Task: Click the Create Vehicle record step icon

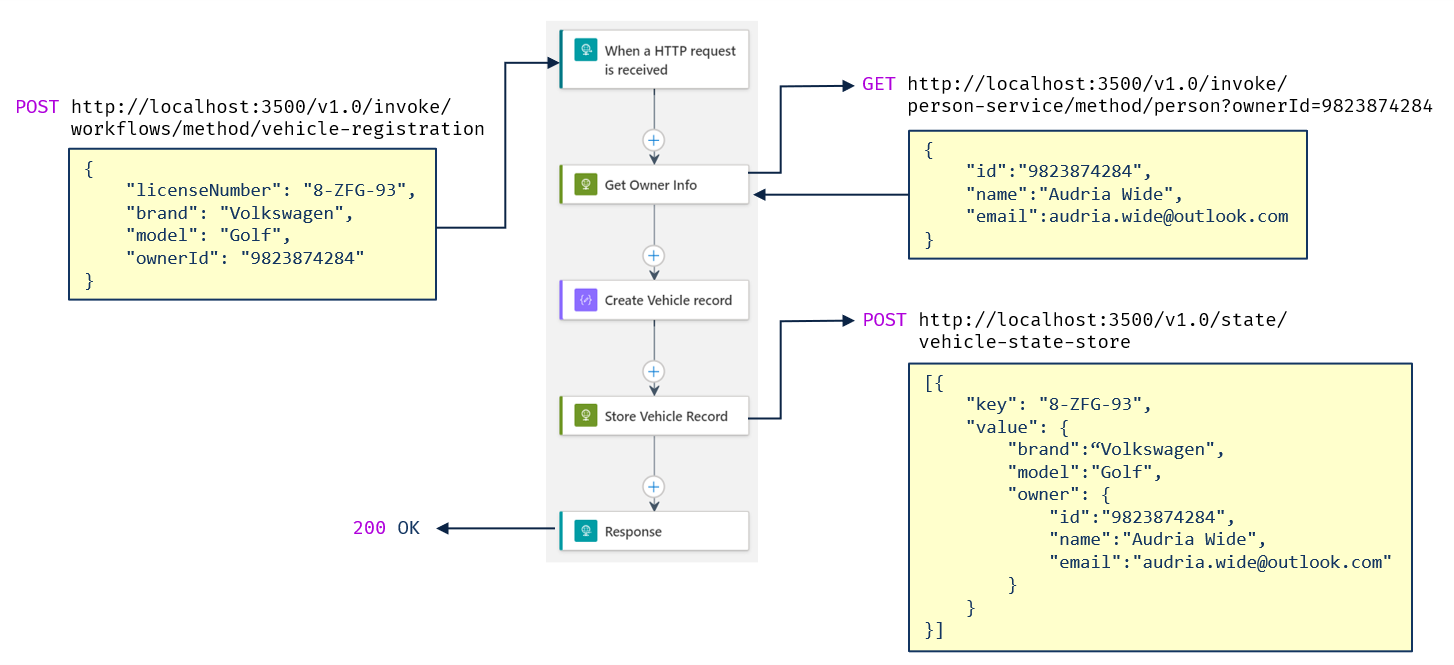Action: 585,300
